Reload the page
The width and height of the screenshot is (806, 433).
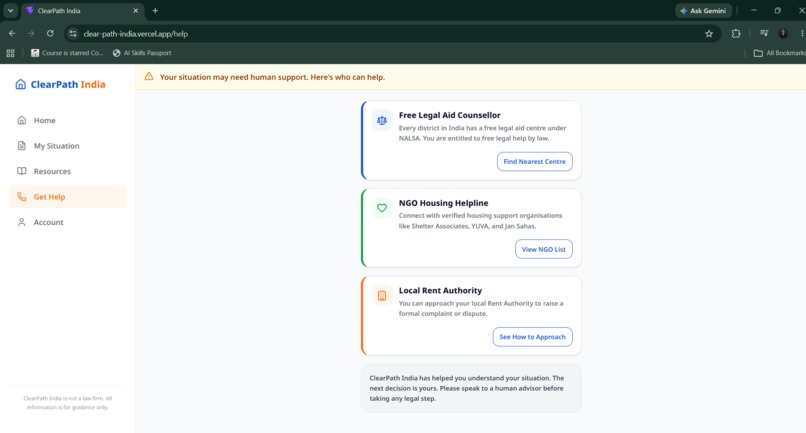point(50,33)
